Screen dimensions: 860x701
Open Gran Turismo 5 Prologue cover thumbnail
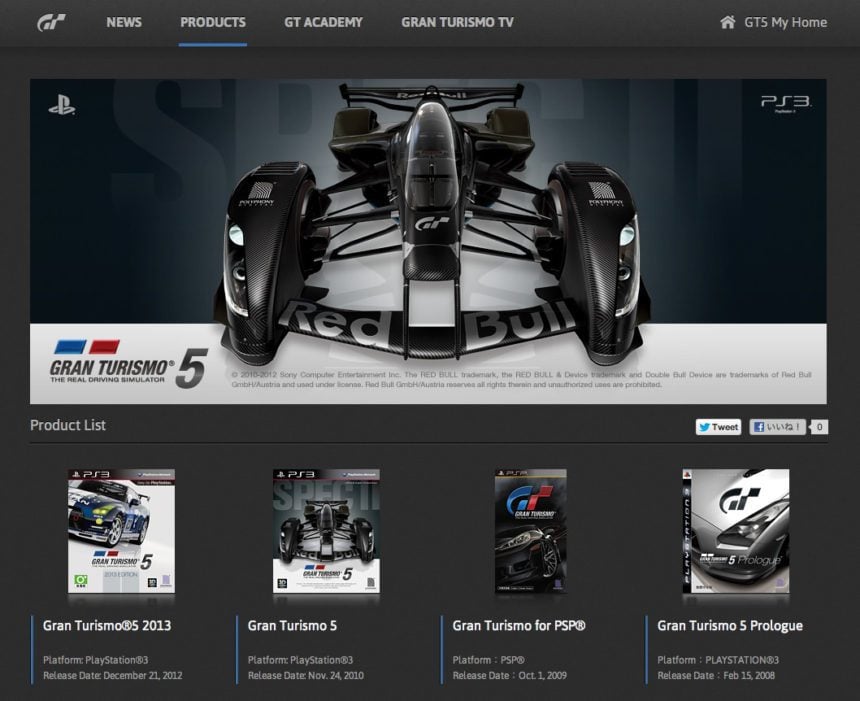tap(736, 531)
